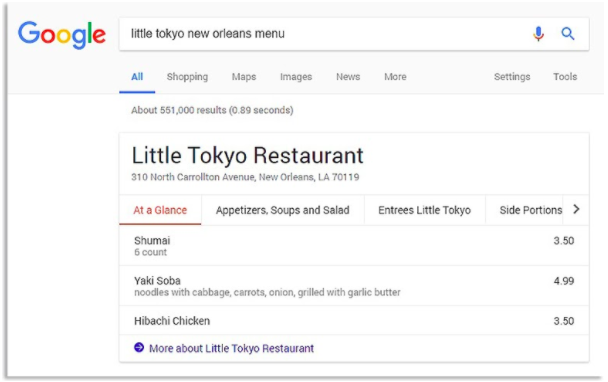Open the More search options dropdown
Screen dimensions: 608x382
[x=395, y=77]
